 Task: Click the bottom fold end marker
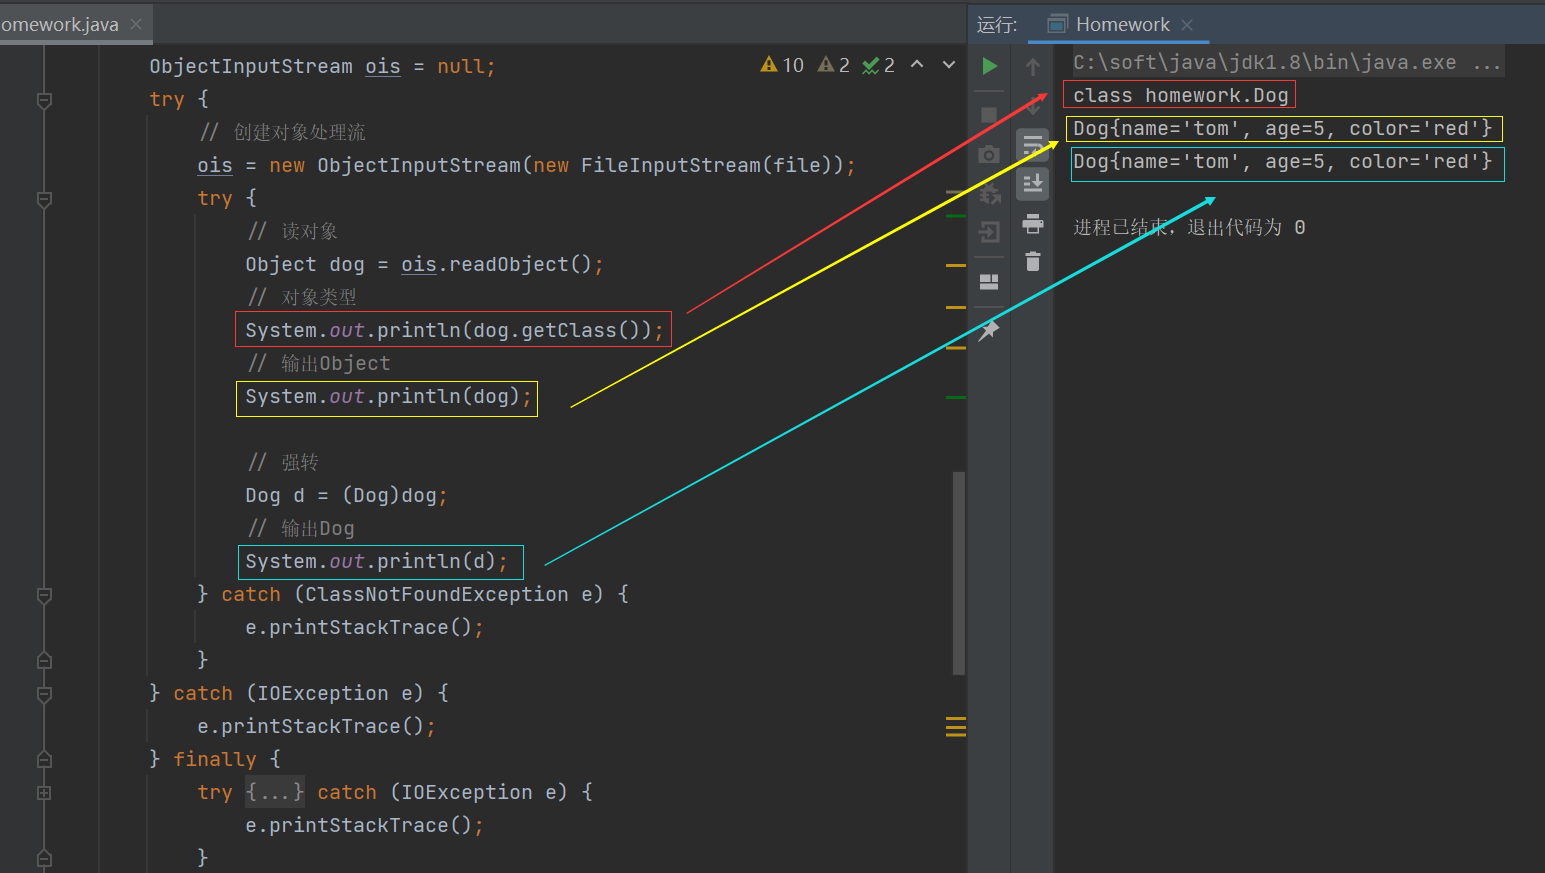pos(44,858)
